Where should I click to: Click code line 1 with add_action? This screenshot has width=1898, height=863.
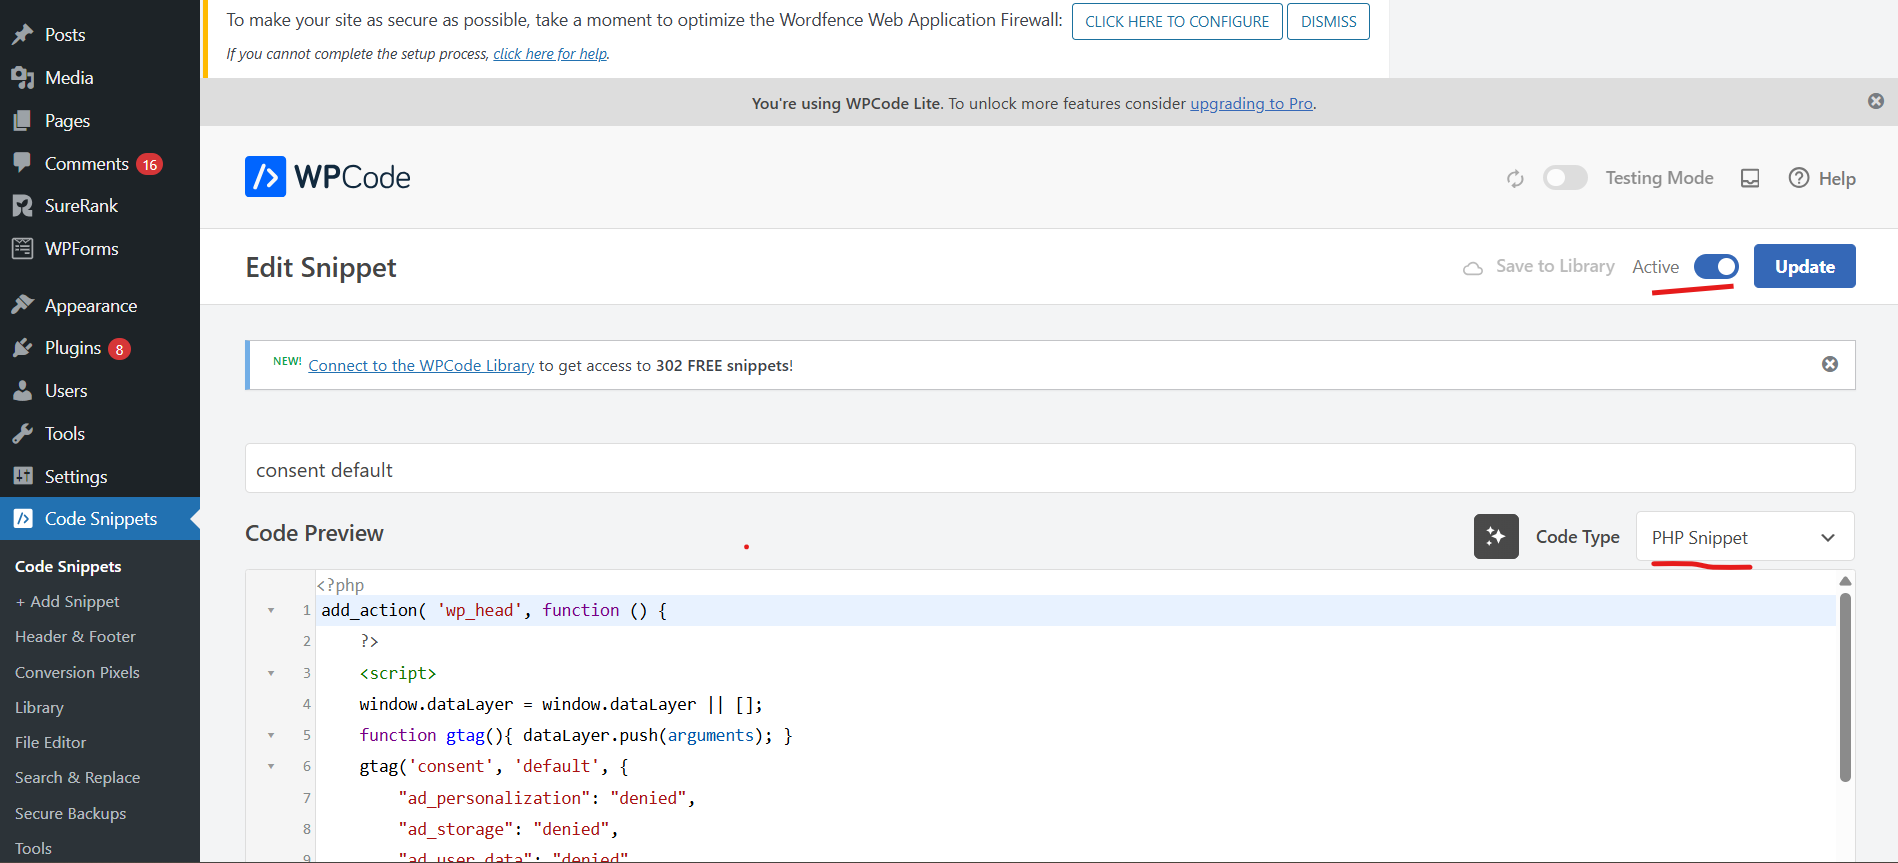click(1076, 610)
